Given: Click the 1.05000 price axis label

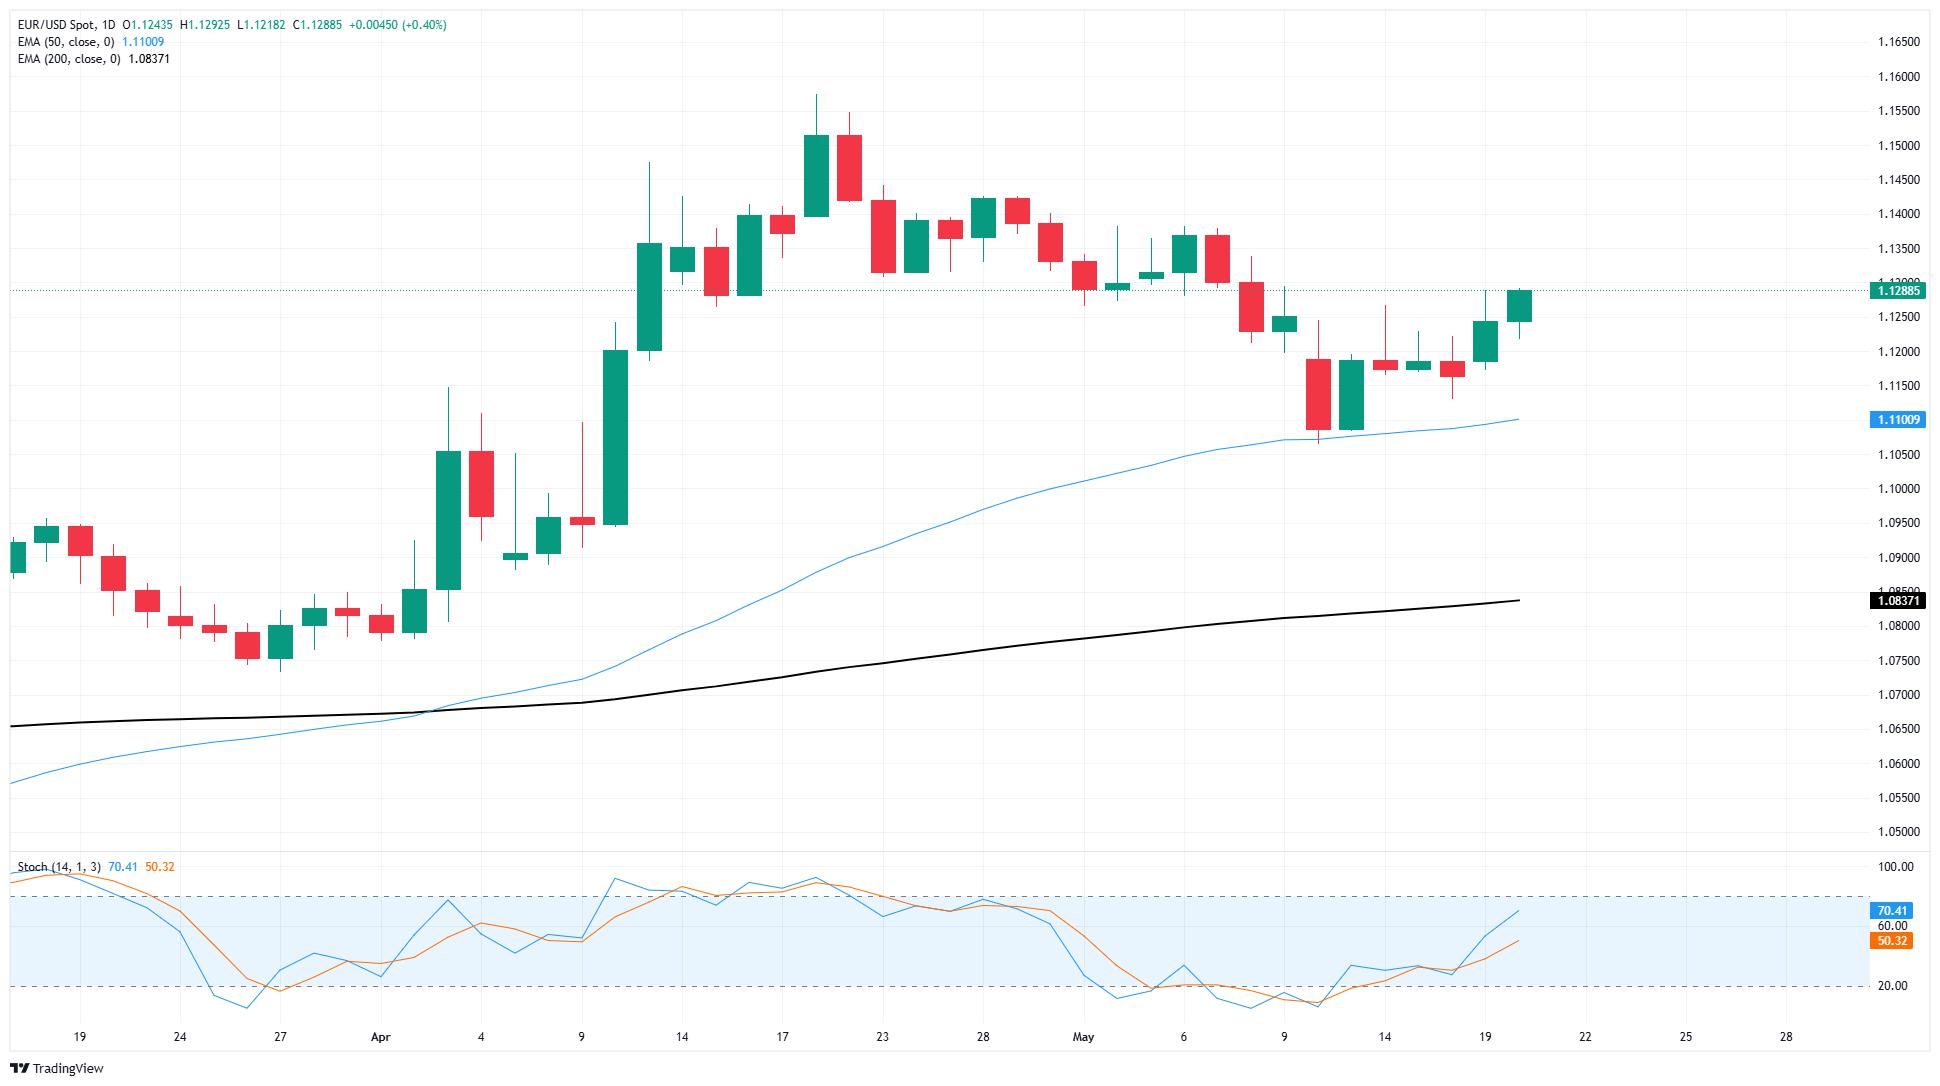Looking at the screenshot, I should pos(1898,832).
